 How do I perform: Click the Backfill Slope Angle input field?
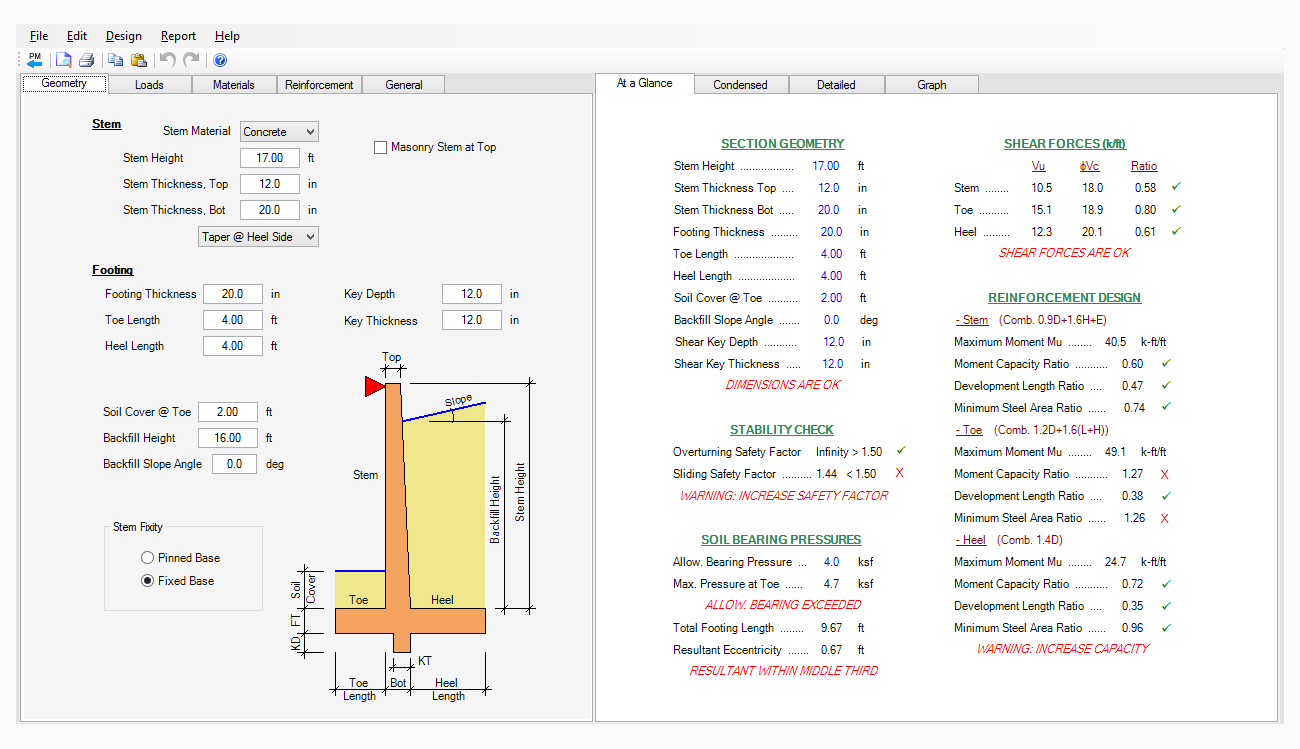click(x=234, y=463)
